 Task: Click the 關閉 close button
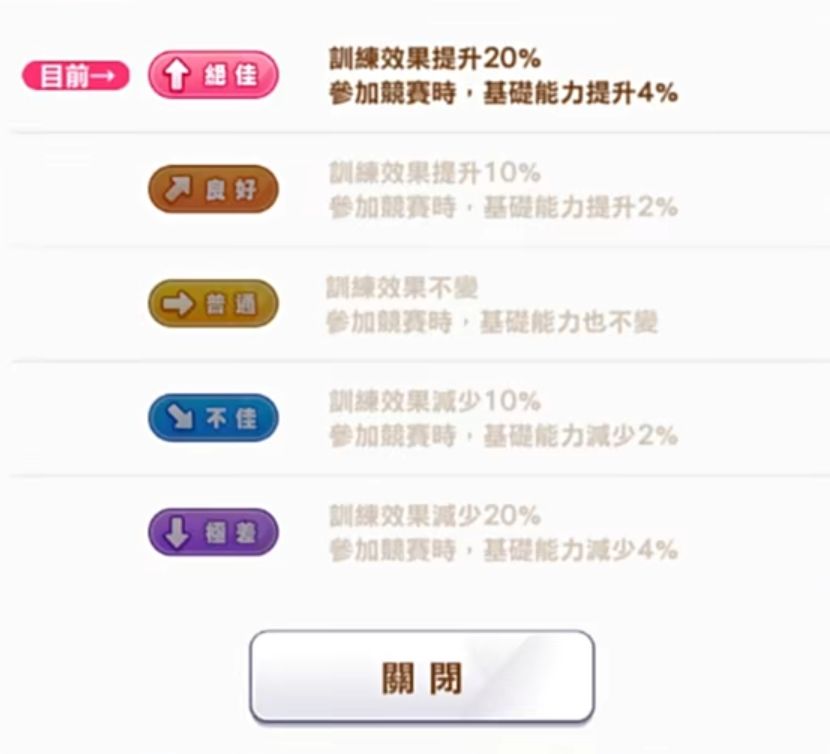(x=422, y=677)
